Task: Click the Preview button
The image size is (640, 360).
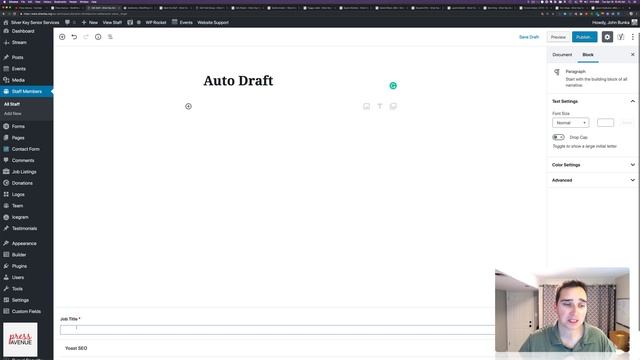Action: (558, 37)
